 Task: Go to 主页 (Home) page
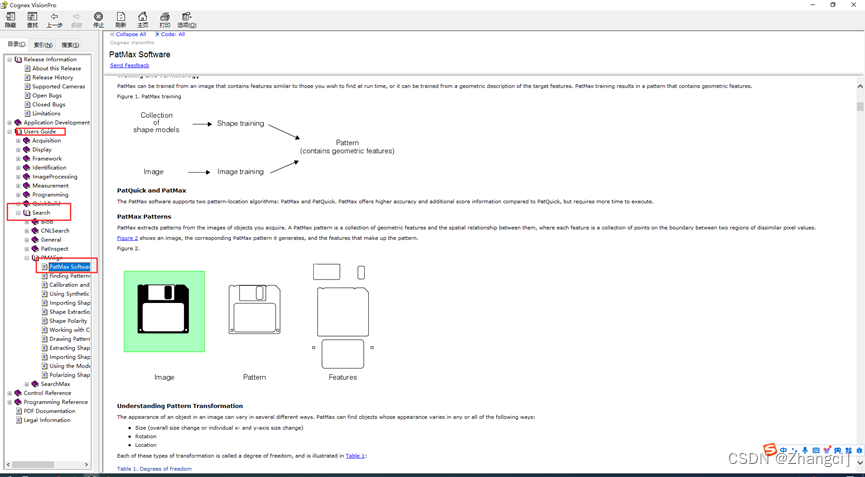coord(142,20)
